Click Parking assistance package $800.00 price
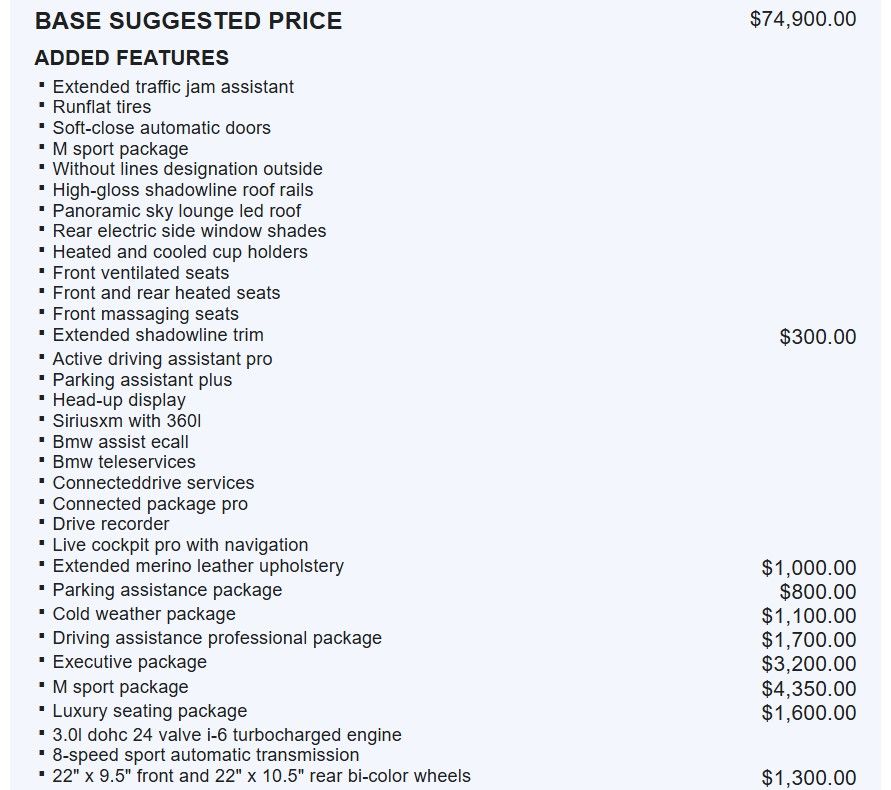 tap(818, 592)
